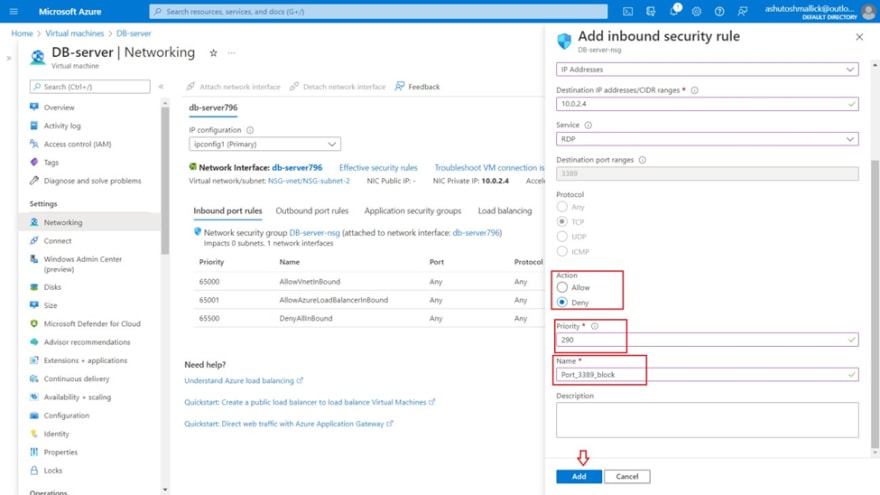Open Cloud Shell from the top bar

(628, 11)
